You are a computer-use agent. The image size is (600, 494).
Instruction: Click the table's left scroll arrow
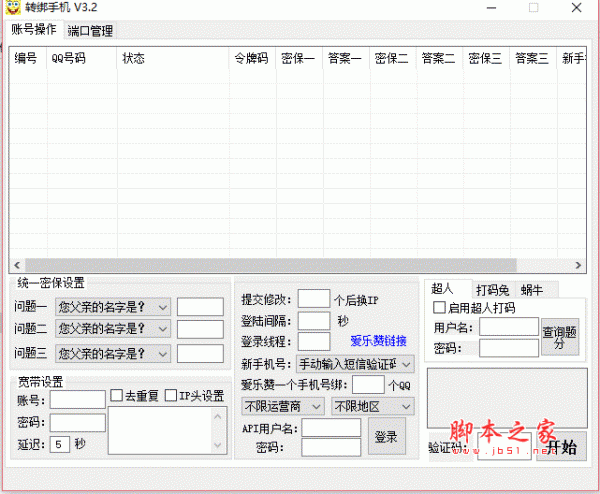[18, 265]
